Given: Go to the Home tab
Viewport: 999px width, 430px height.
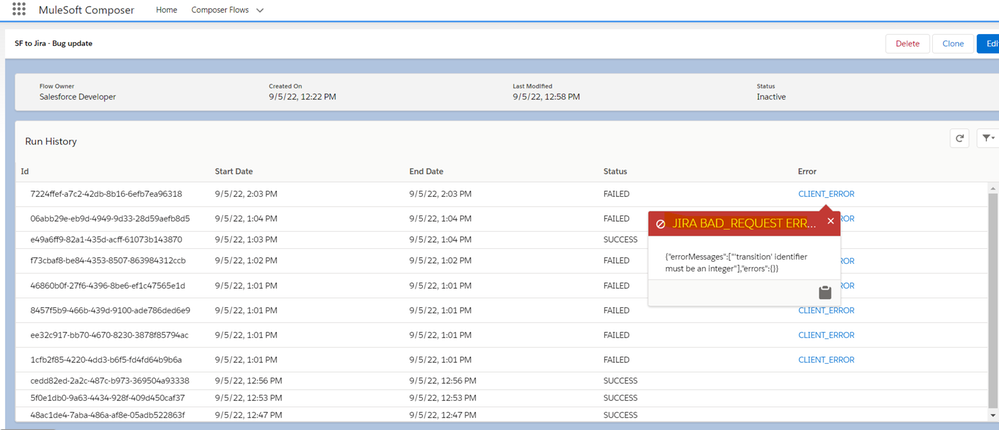Looking at the screenshot, I should click(x=167, y=10).
